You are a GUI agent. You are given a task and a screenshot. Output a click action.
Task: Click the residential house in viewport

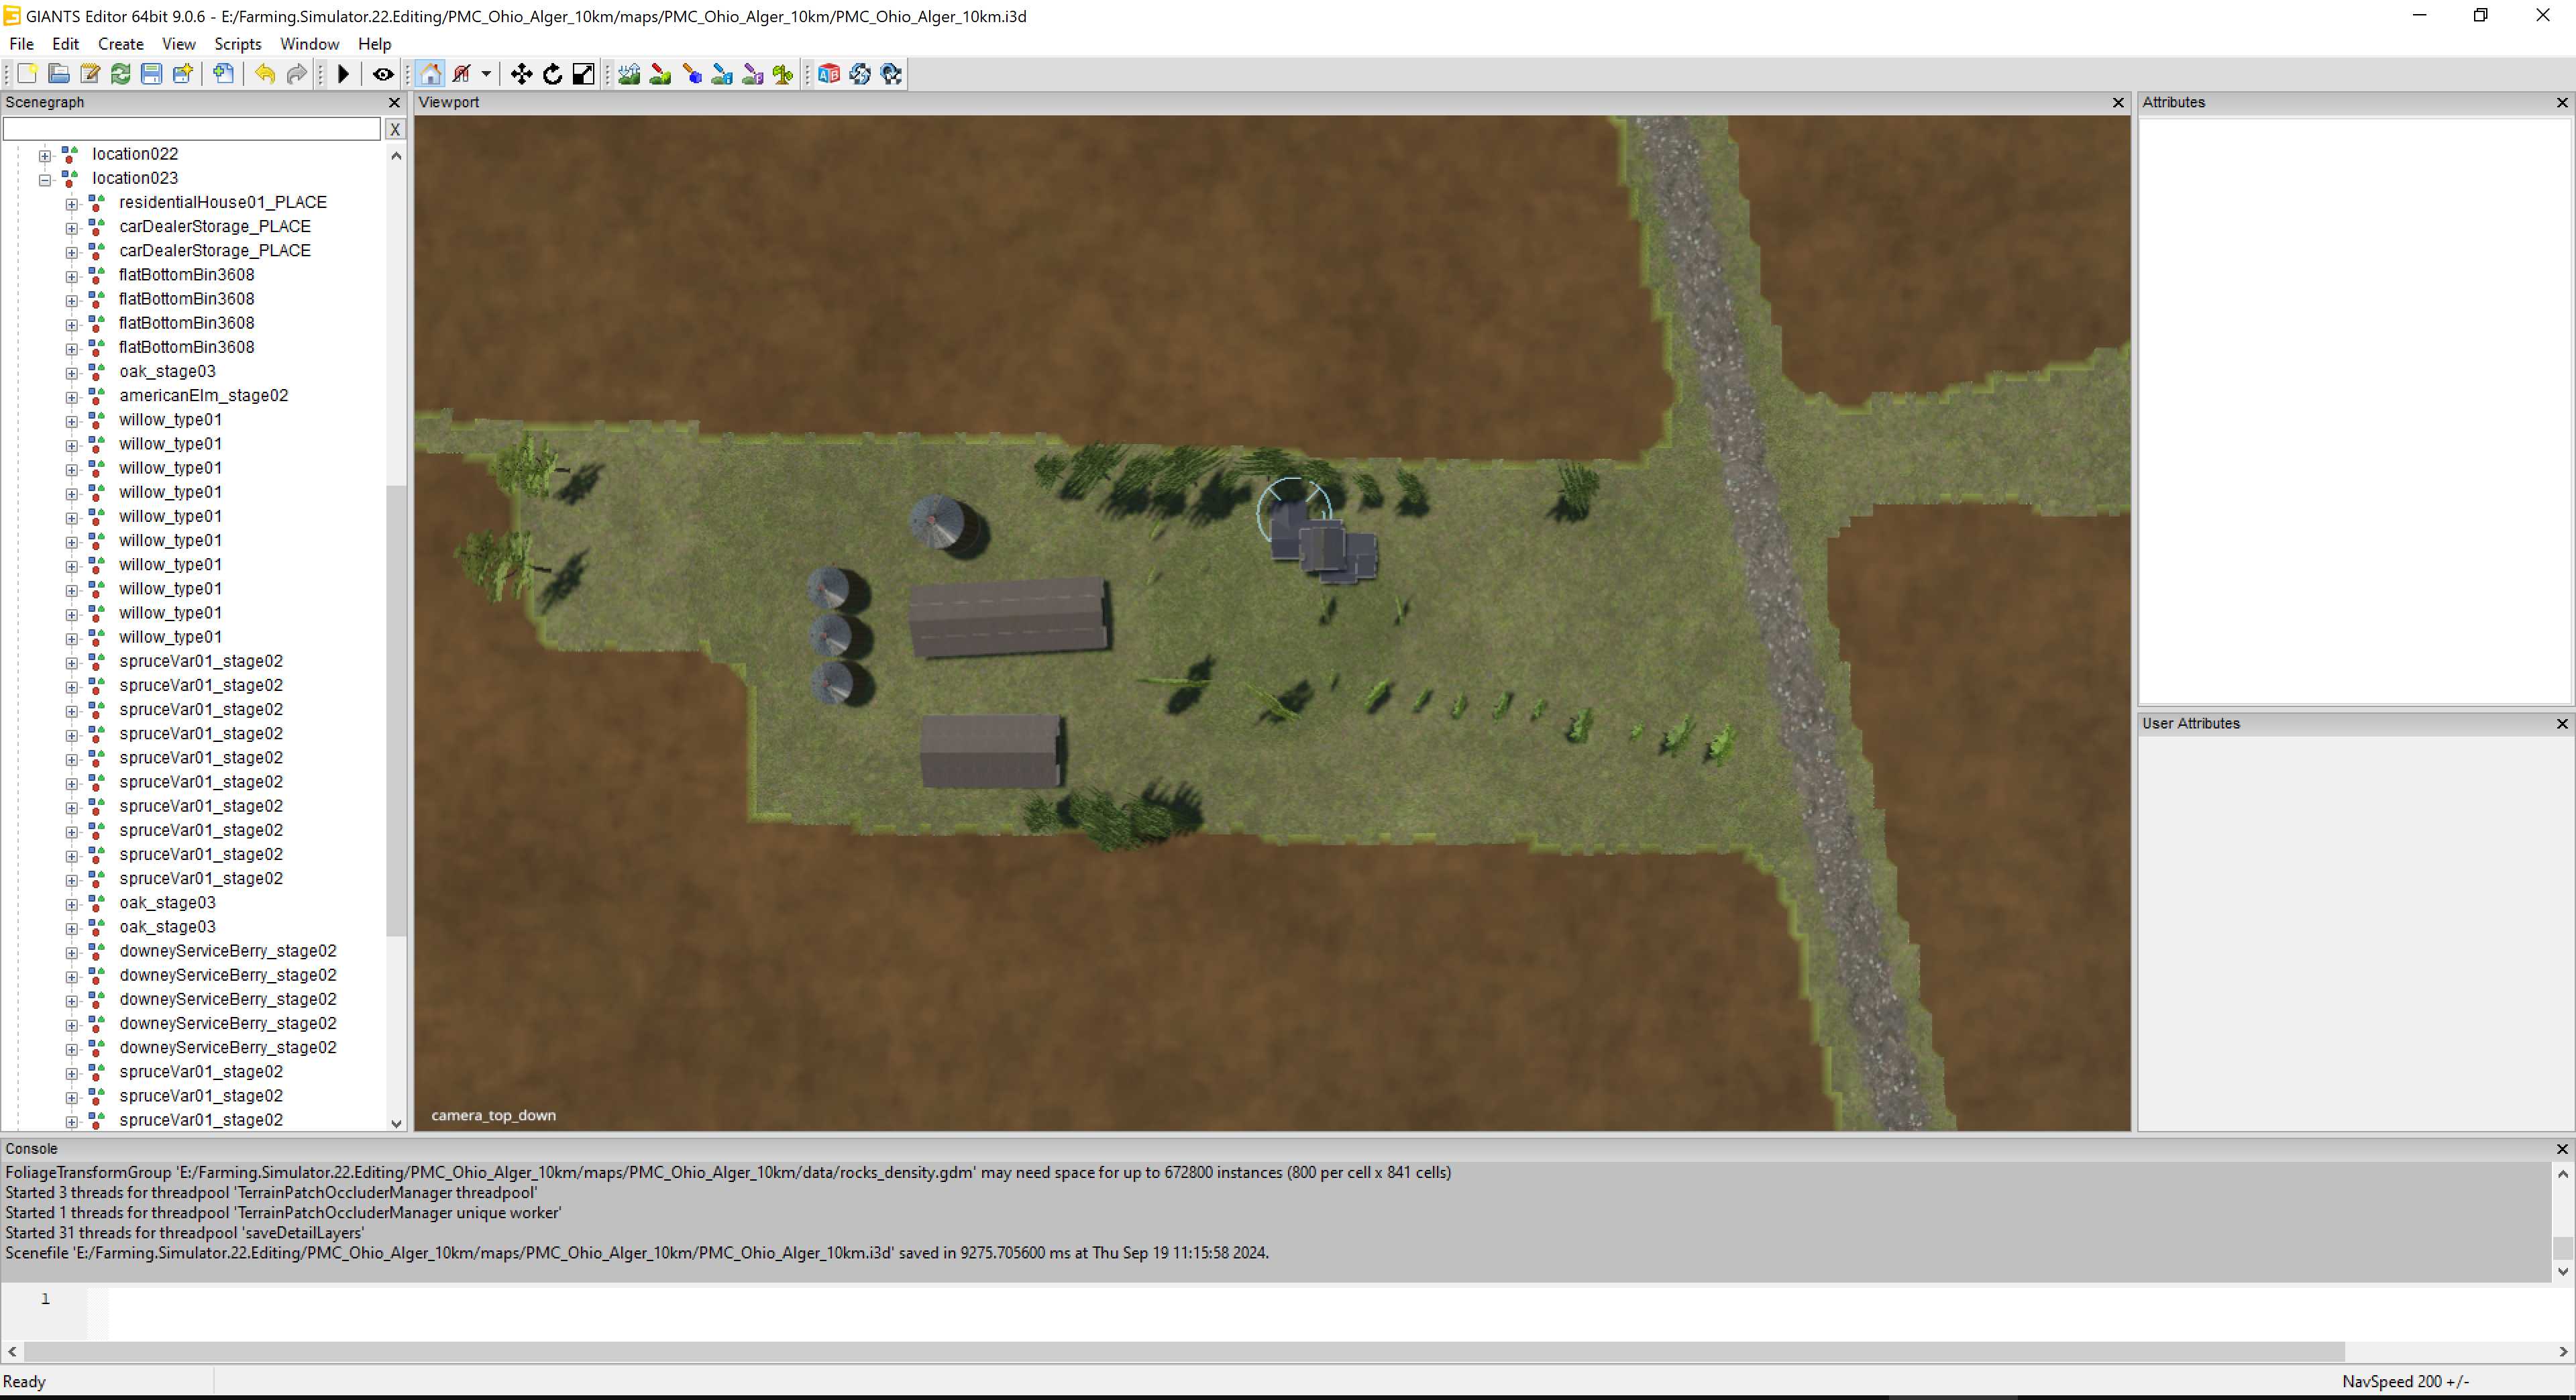coord(1324,545)
